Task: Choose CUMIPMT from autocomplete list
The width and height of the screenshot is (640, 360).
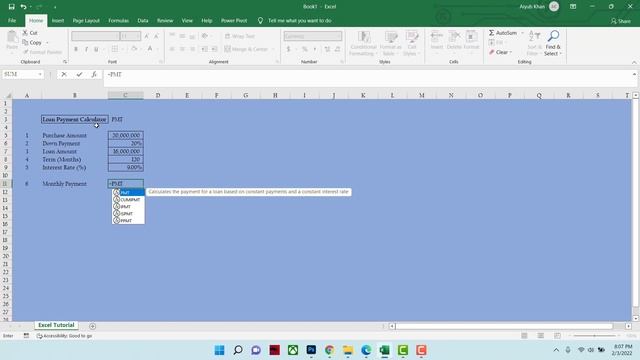Action: (x=128, y=200)
